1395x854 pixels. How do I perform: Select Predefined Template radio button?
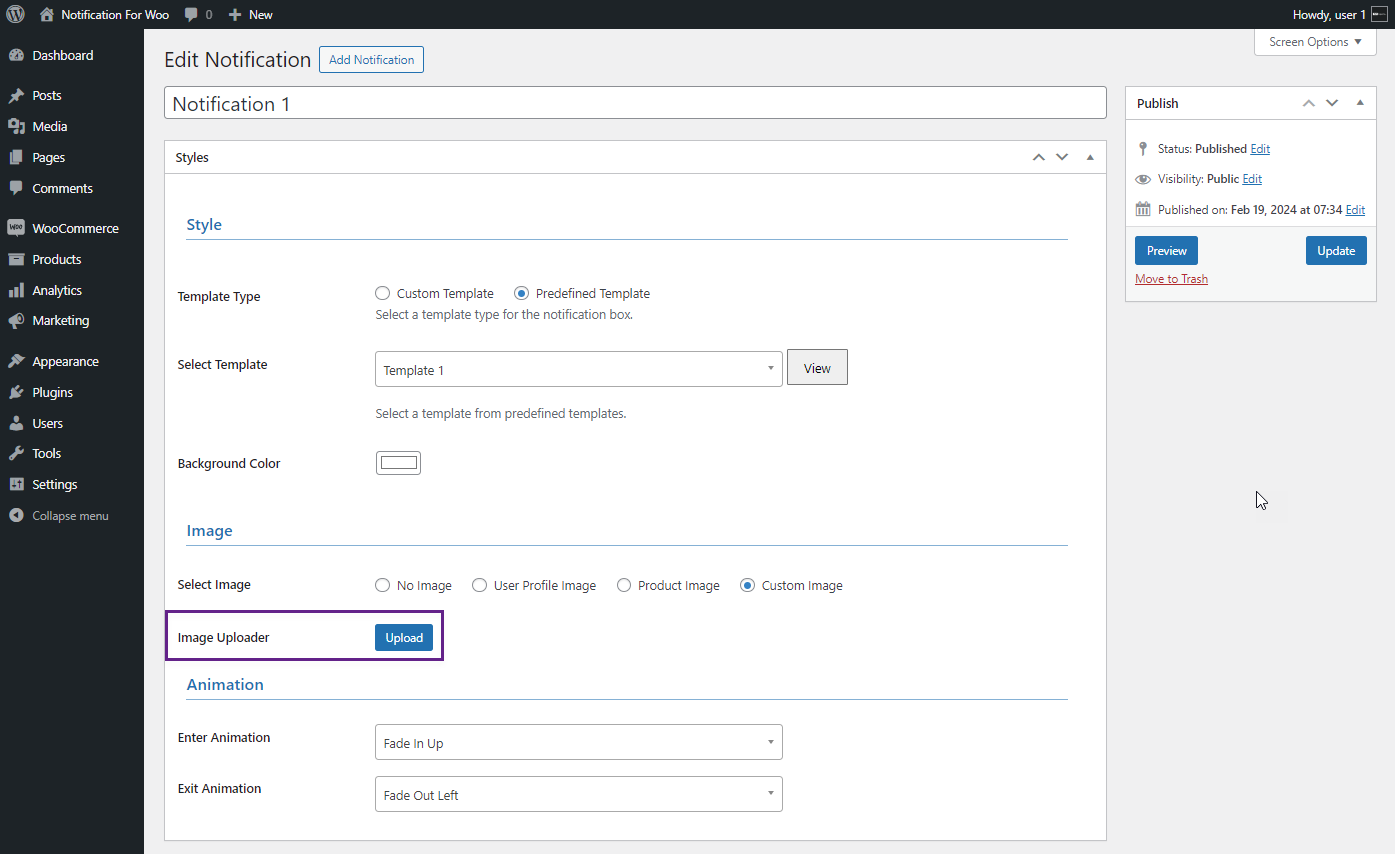521,294
